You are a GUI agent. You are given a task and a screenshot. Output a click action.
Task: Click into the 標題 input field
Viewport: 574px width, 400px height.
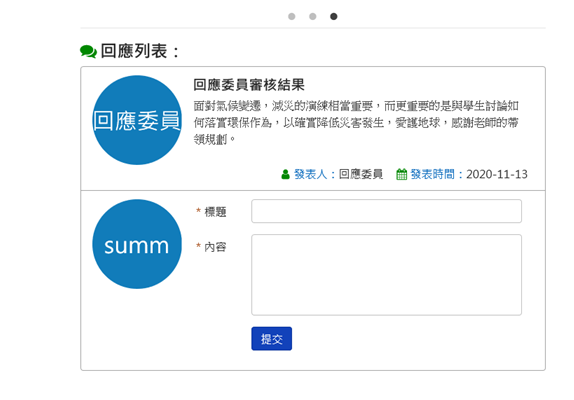(x=387, y=211)
